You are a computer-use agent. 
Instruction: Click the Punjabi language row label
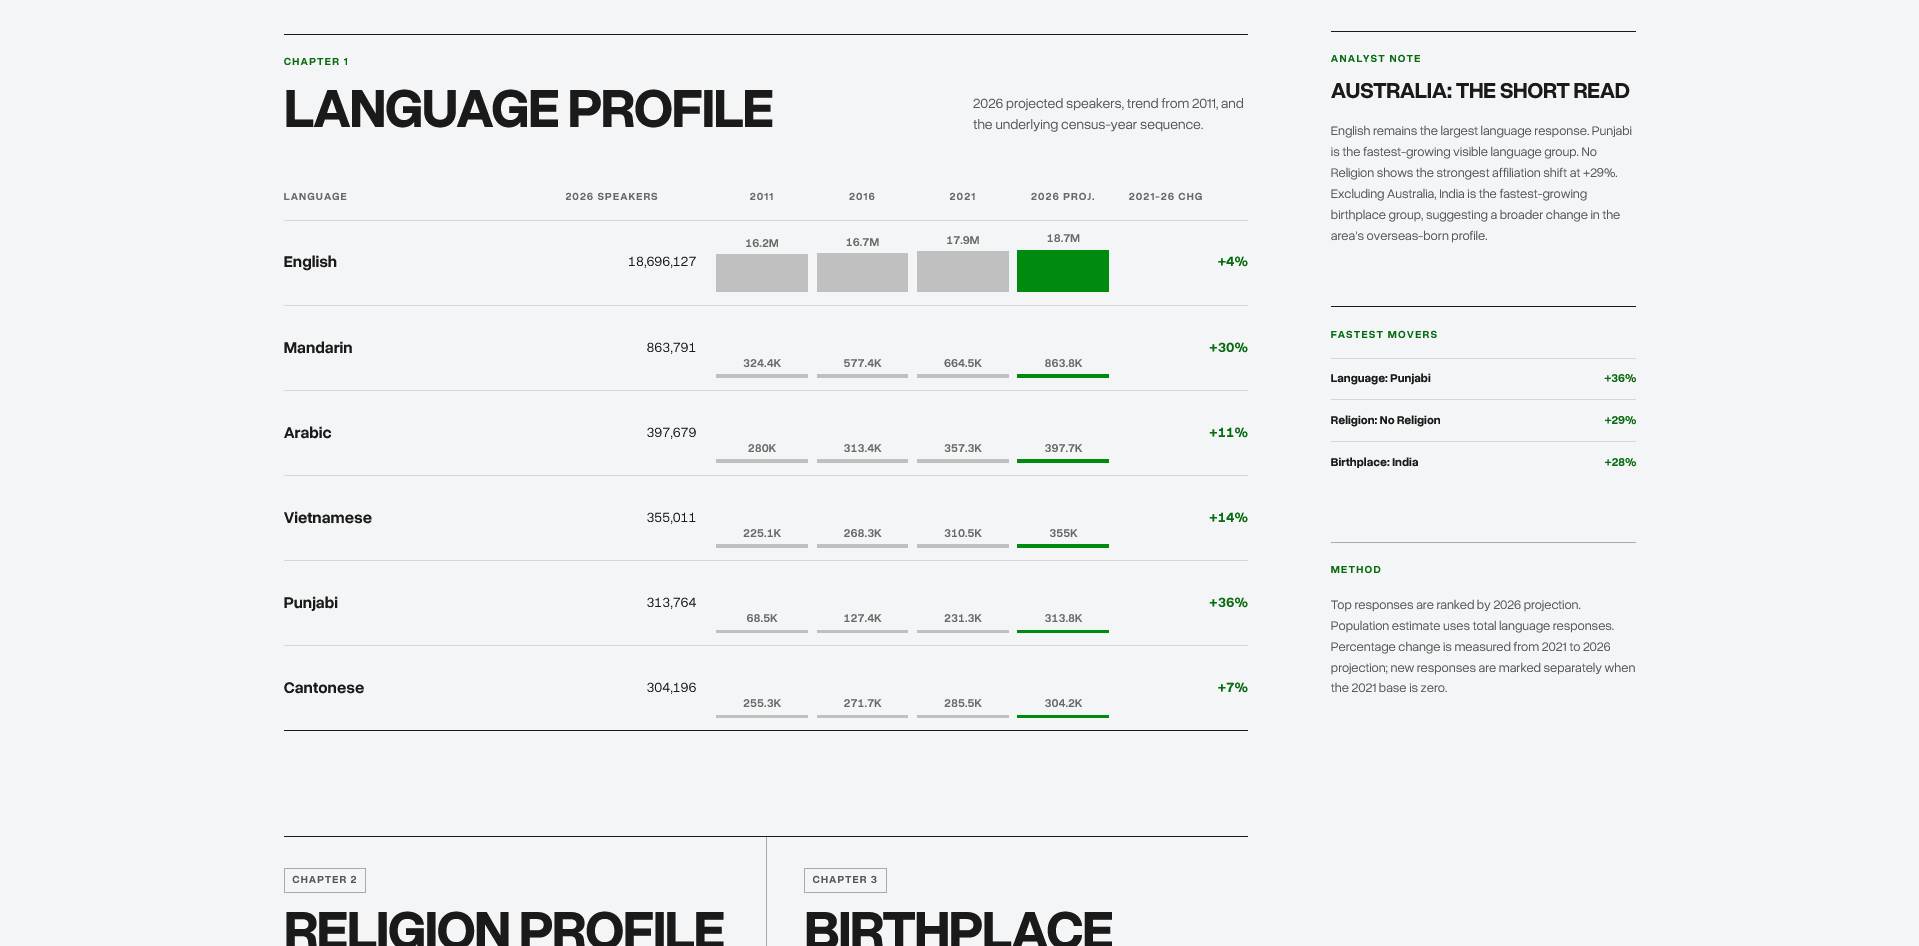310,603
